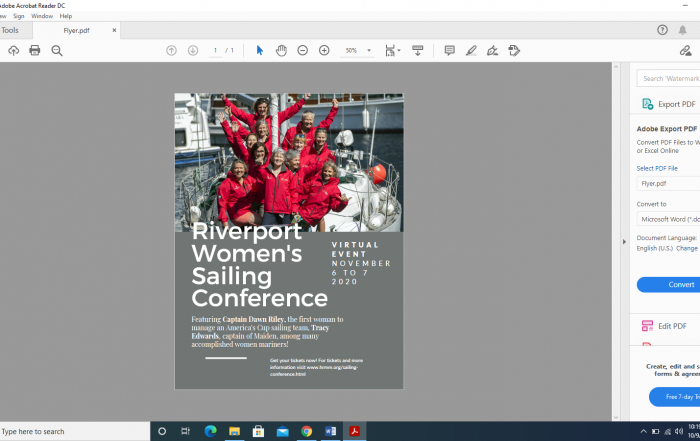
Task: Click the print icon in the toolbar
Action: pyautogui.click(x=35, y=50)
